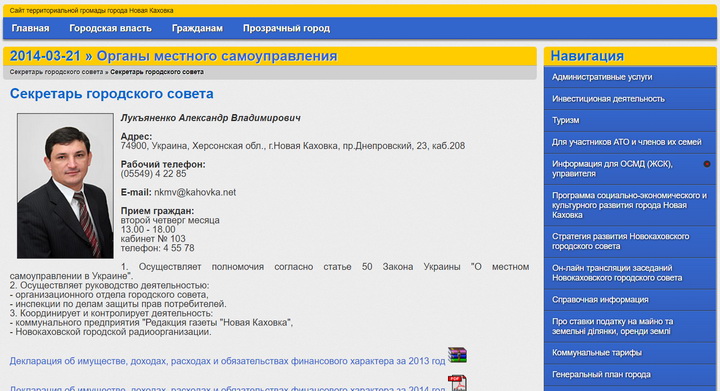Click the Органы местного самоуправления heading link
The image size is (720, 391).
(216, 56)
